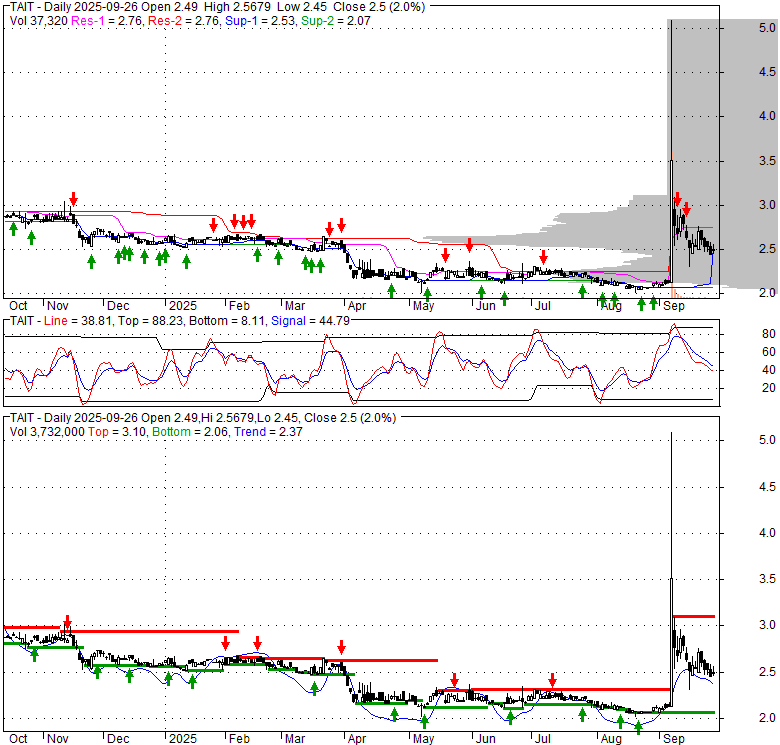Click the 4.0 price tick on bottom chart axis
This screenshot has height=745, width=780.
767,533
